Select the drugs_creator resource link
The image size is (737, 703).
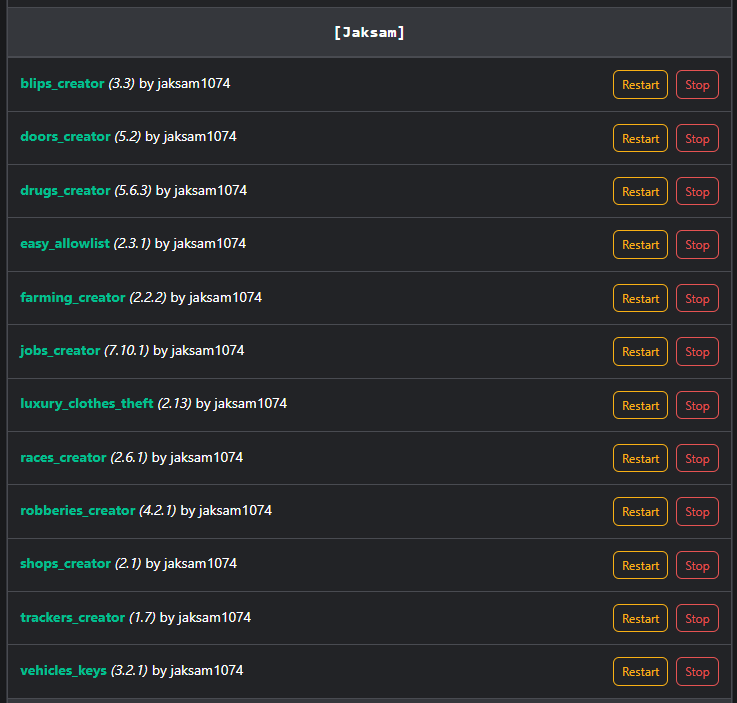tap(65, 190)
